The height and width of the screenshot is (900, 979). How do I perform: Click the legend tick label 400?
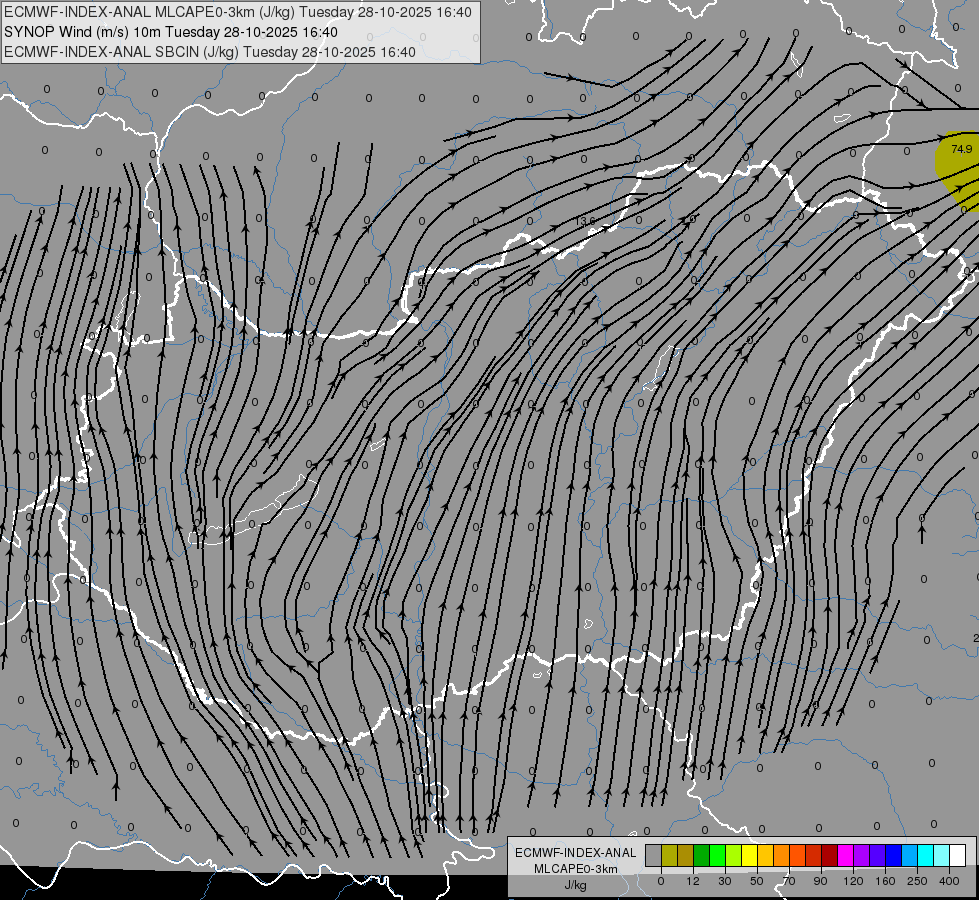click(x=949, y=881)
